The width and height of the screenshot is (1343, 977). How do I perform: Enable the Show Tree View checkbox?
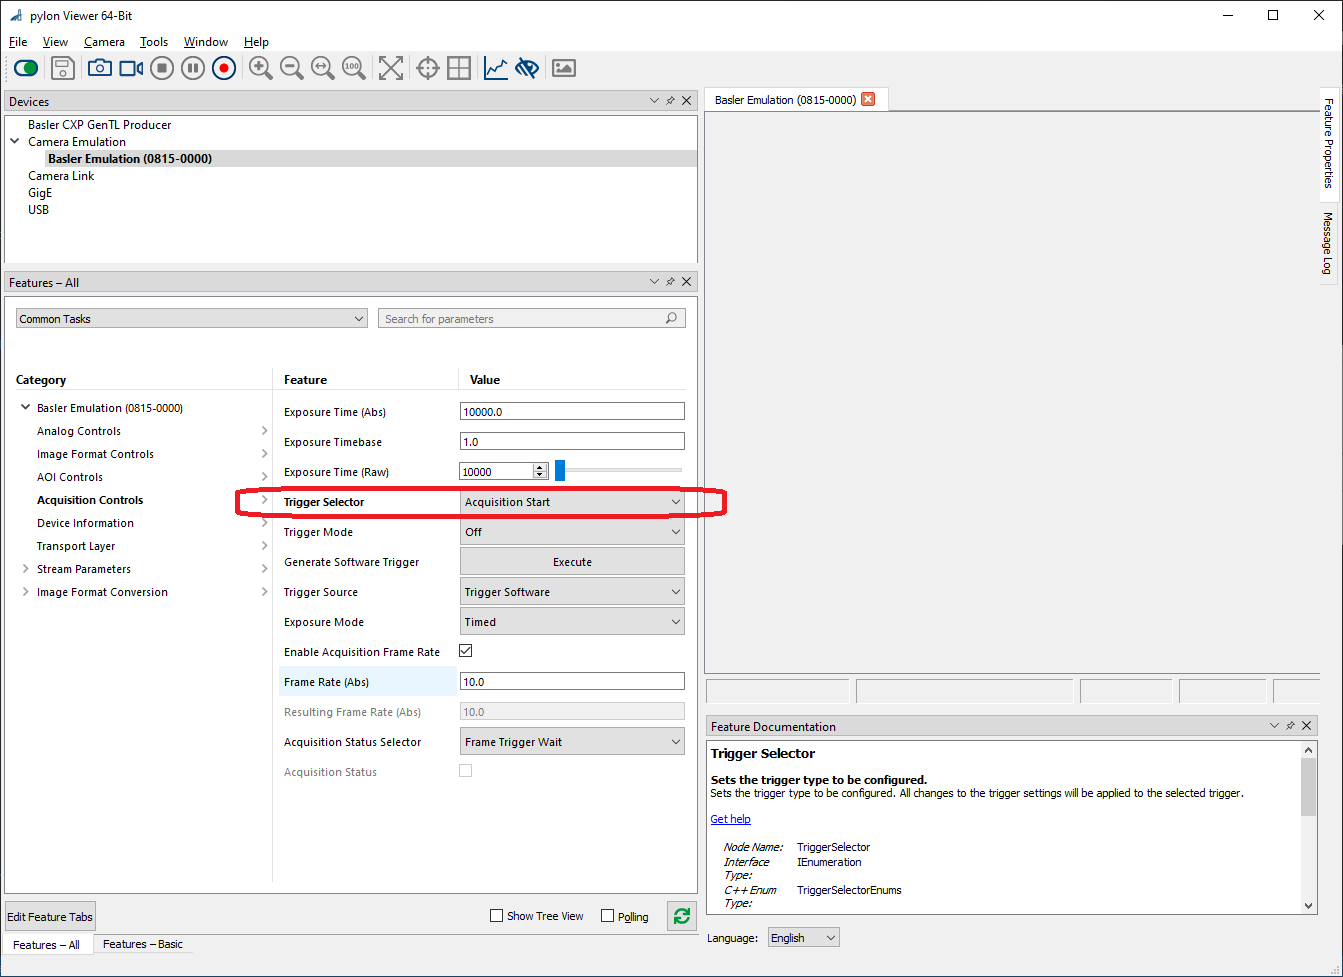497,916
